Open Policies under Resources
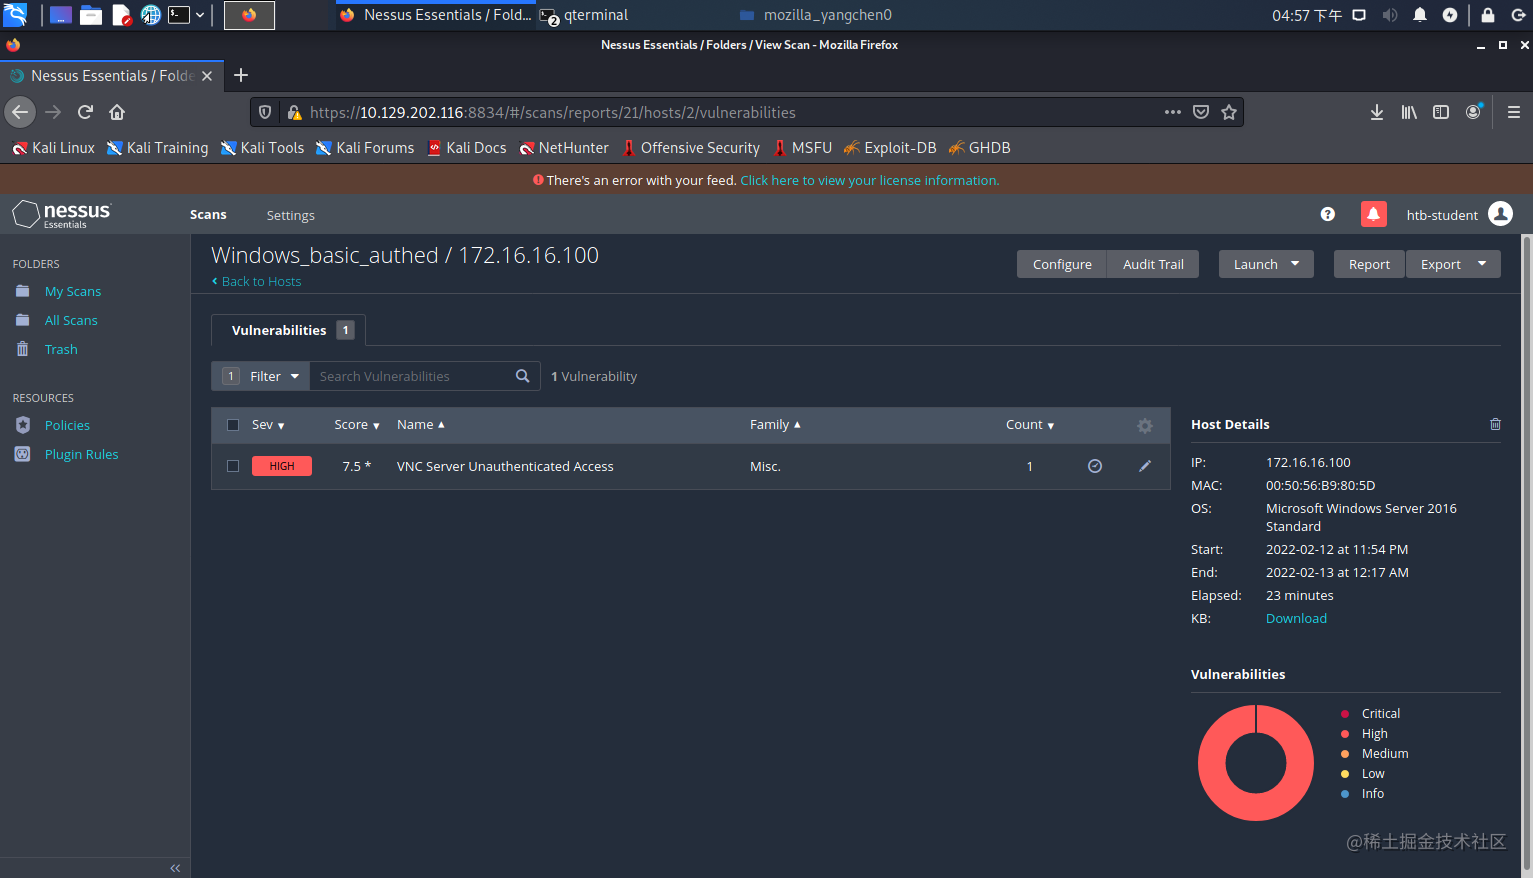The image size is (1533, 878). coord(66,425)
